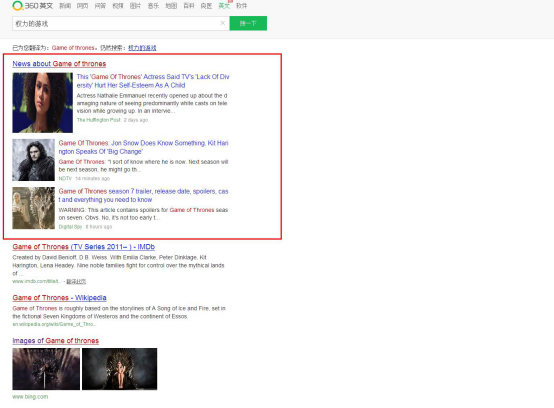554x408 pixels.
Task: Open the 百科 encyclopedia tab
Action: pos(189,6)
